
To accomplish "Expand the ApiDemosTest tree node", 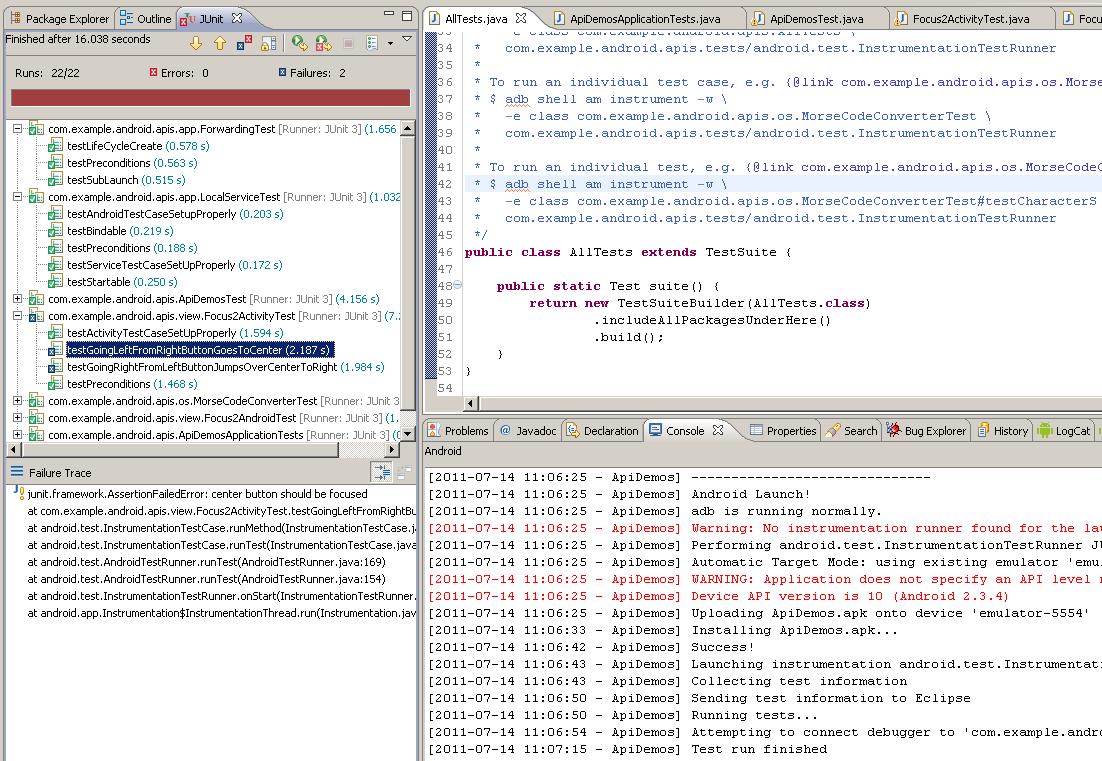I will [x=17, y=299].
